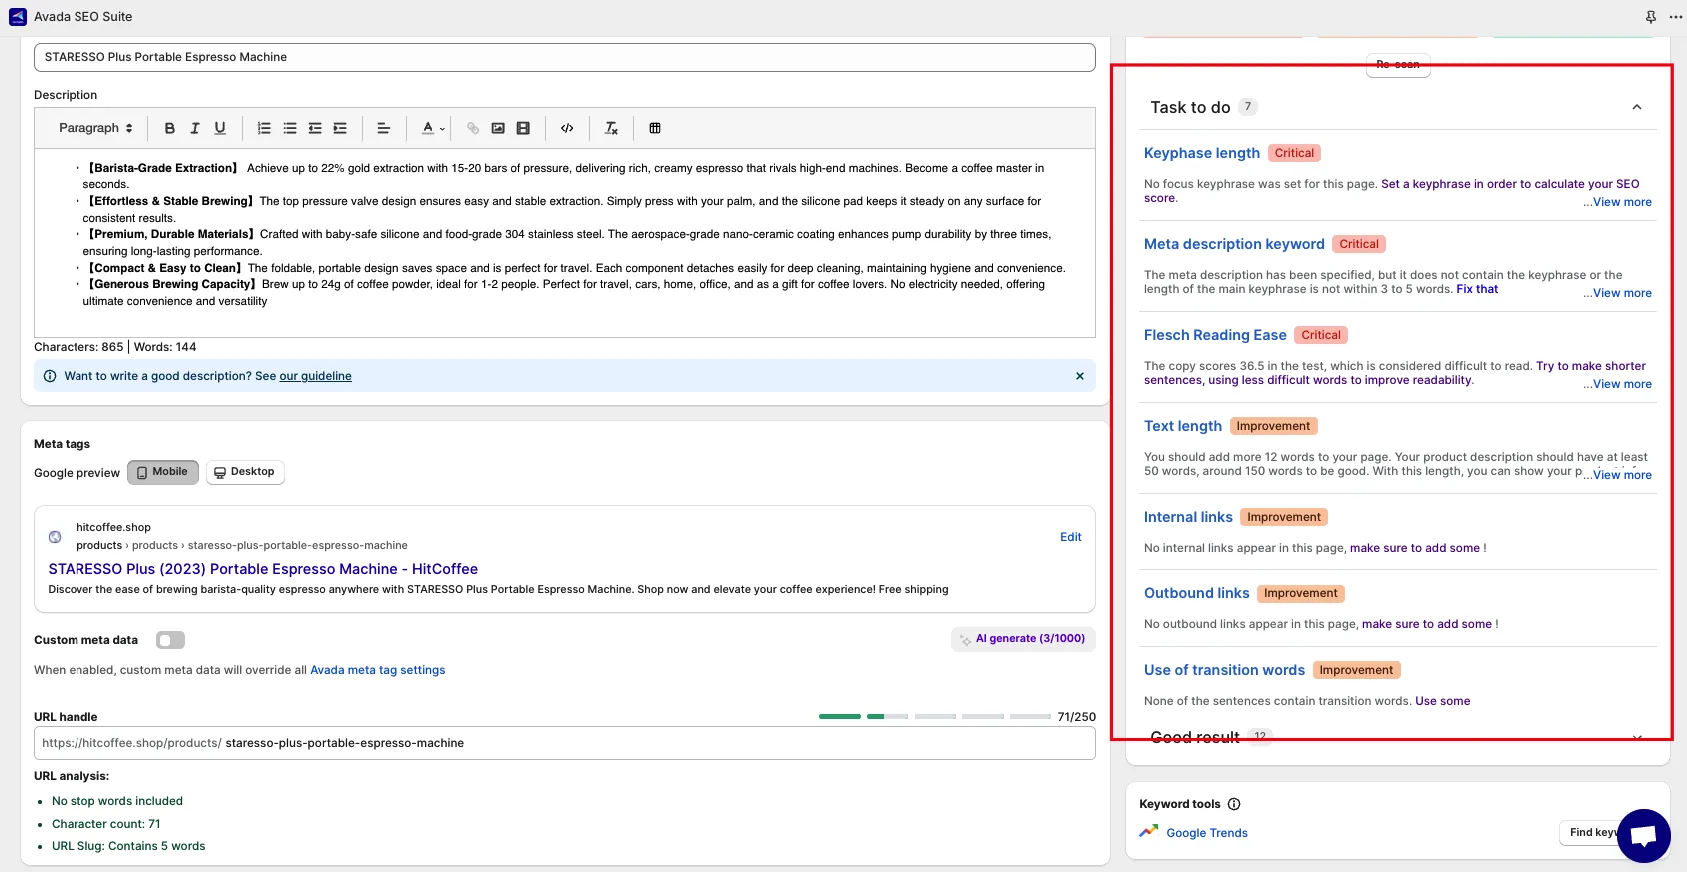Viewport: 1687px width, 872px height.
Task: Open the Flesch Reading Ease task
Action: coord(1215,335)
